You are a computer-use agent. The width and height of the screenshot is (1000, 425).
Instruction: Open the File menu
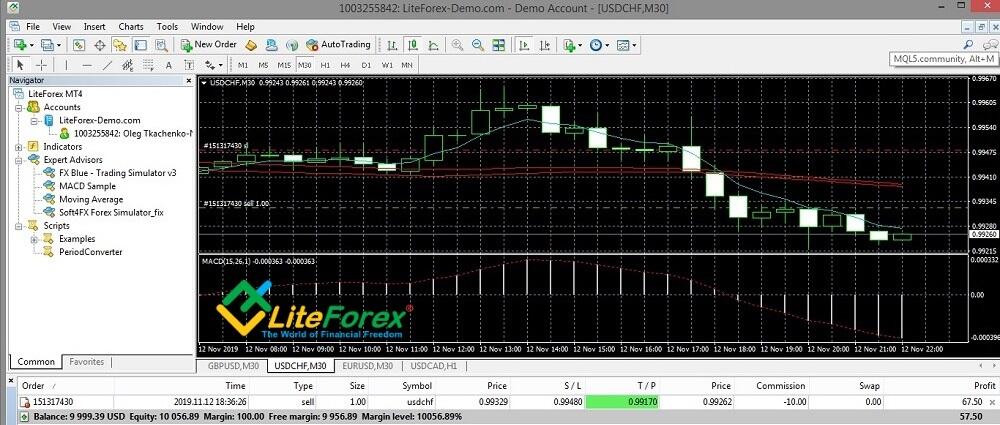coord(33,27)
